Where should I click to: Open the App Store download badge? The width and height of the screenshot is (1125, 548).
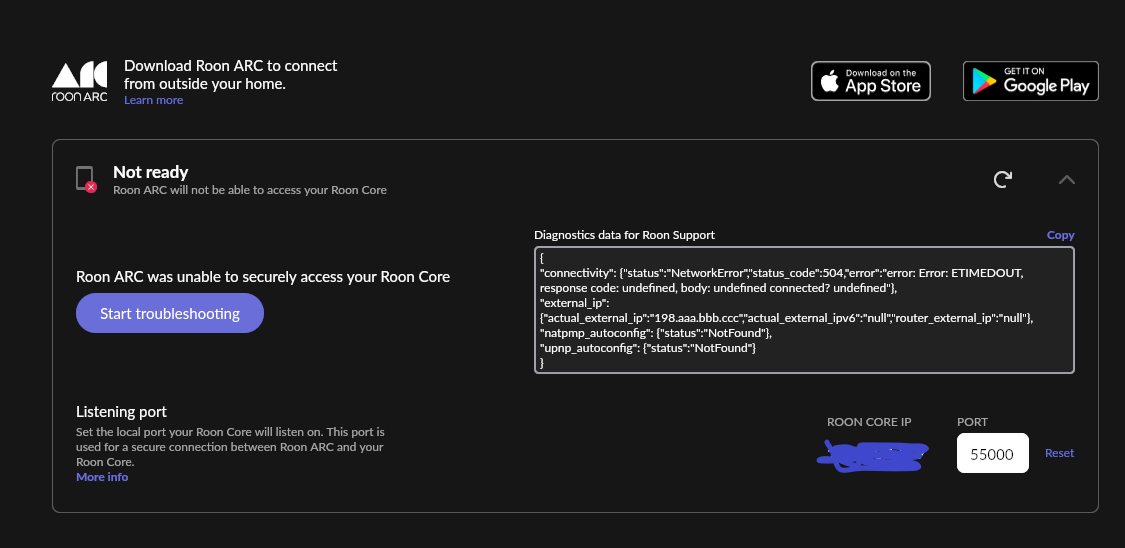(870, 80)
